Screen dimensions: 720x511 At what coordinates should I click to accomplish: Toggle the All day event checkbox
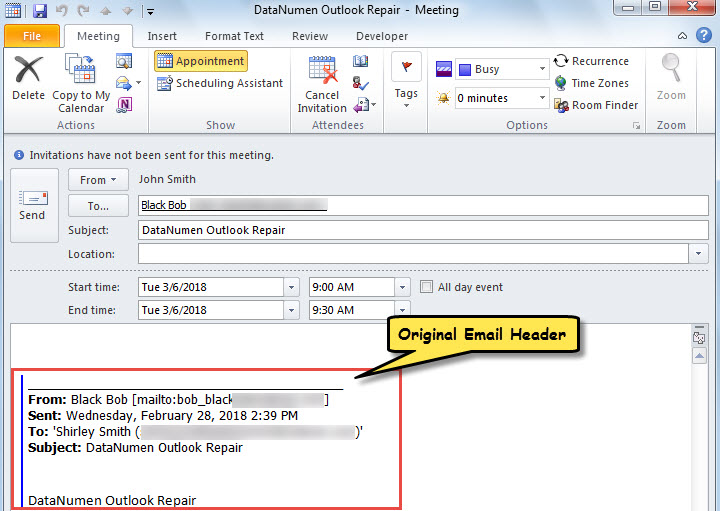428,287
